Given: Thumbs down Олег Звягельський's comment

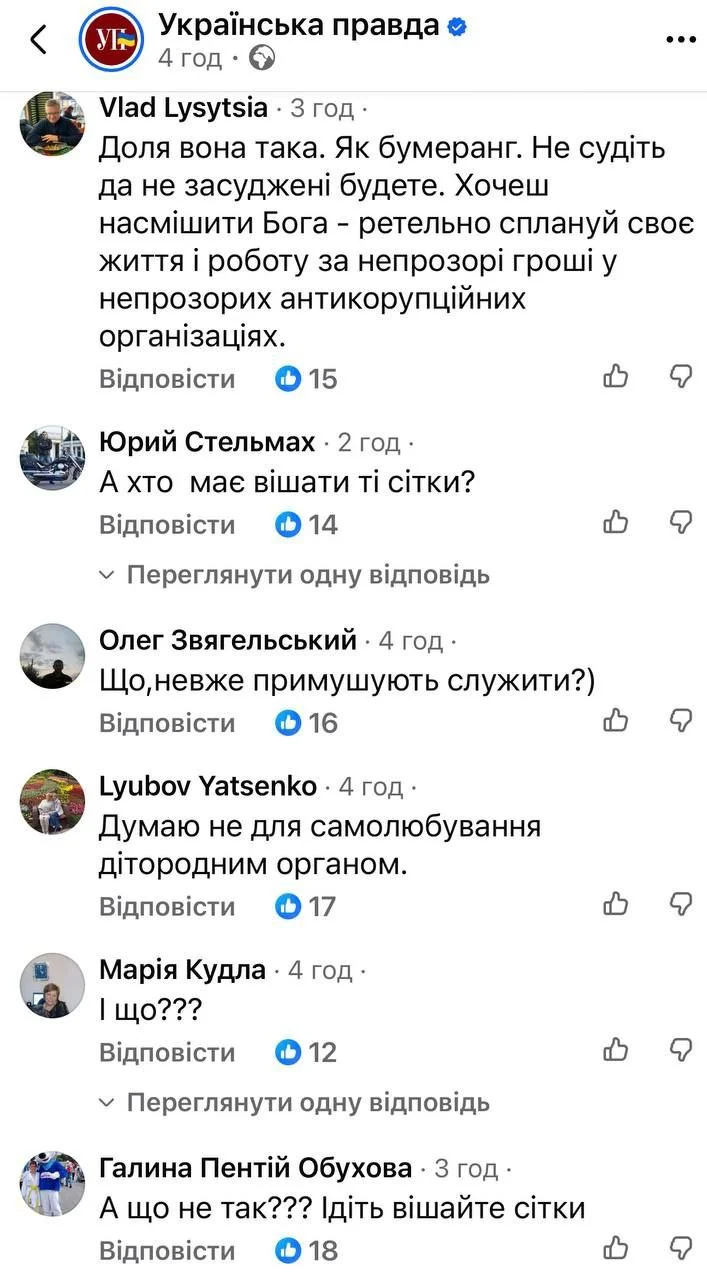Looking at the screenshot, I should click(x=680, y=720).
